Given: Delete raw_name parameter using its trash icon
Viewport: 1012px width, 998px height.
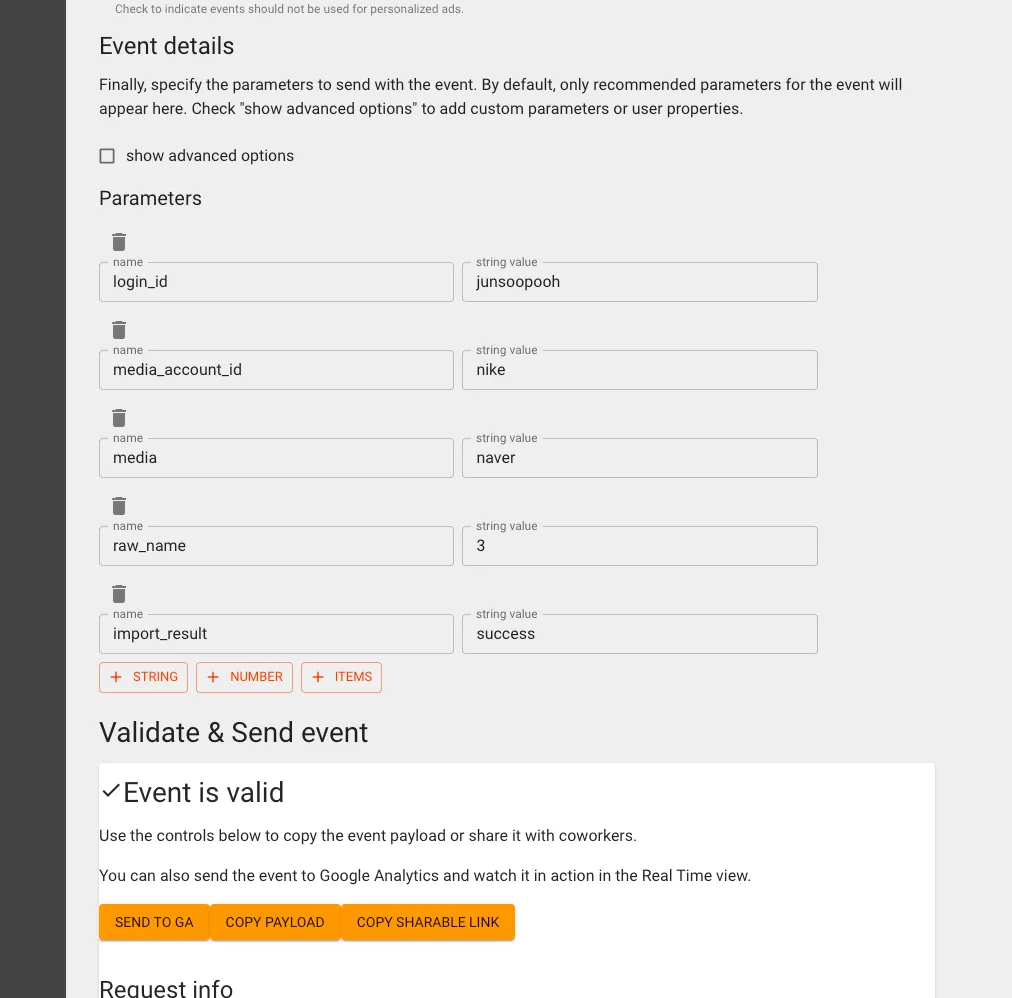Looking at the screenshot, I should click(x=119, y=506).
